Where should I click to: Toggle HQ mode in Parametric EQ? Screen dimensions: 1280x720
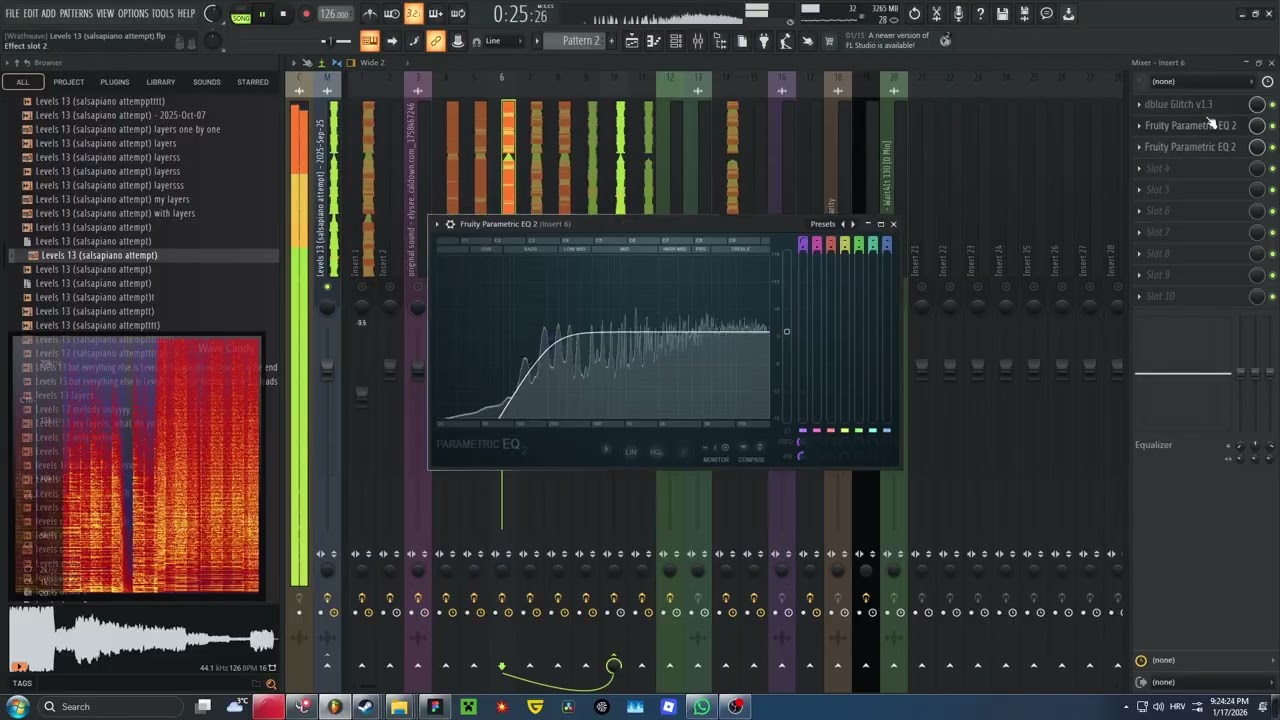656,452
